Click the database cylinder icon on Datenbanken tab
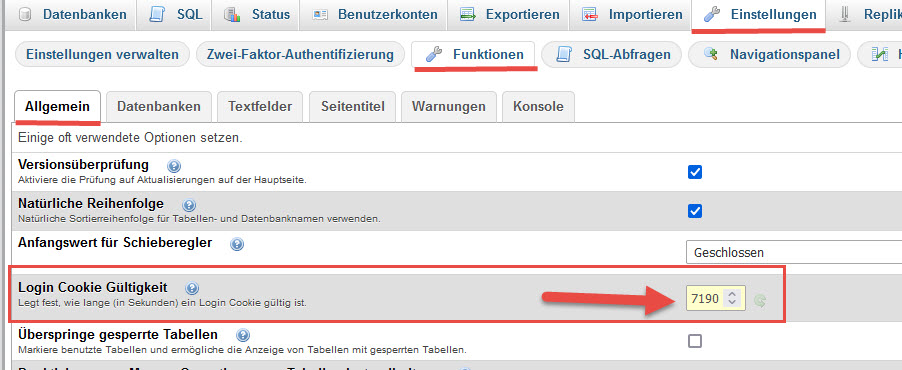Image resolution: width=902 pixels, height=370 pixels. coord(25,14)
